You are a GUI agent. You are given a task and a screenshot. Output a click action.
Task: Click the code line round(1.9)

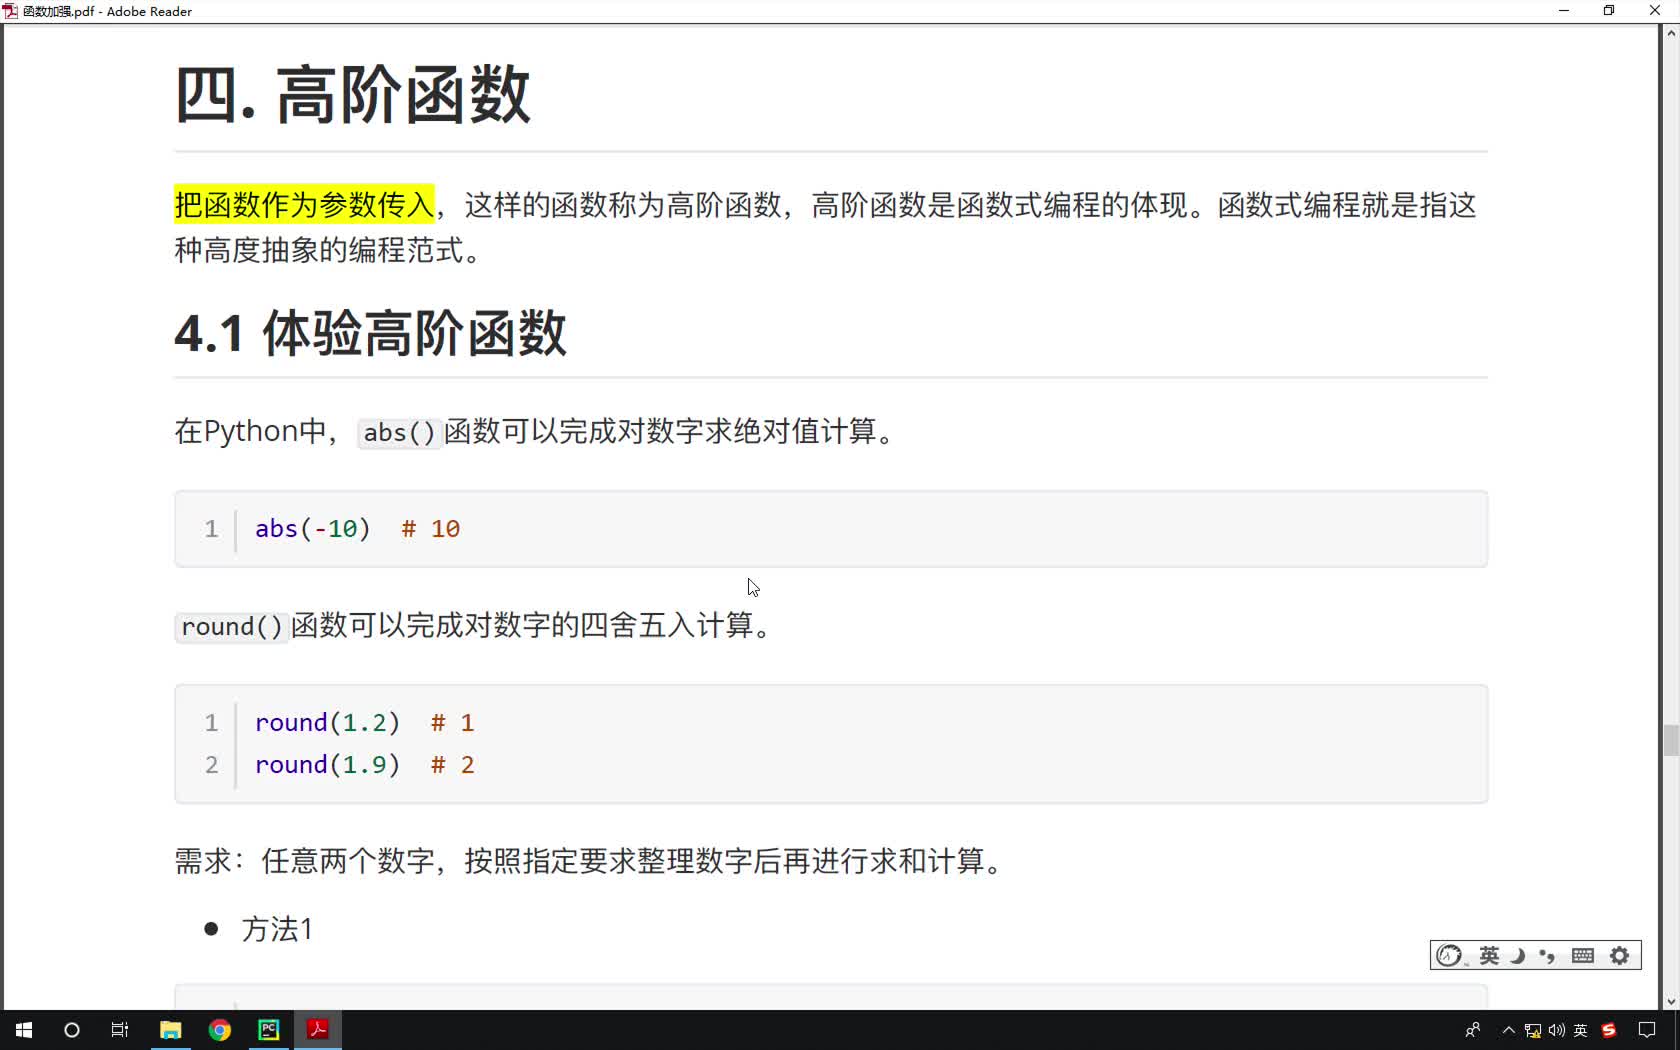(328, 765)
